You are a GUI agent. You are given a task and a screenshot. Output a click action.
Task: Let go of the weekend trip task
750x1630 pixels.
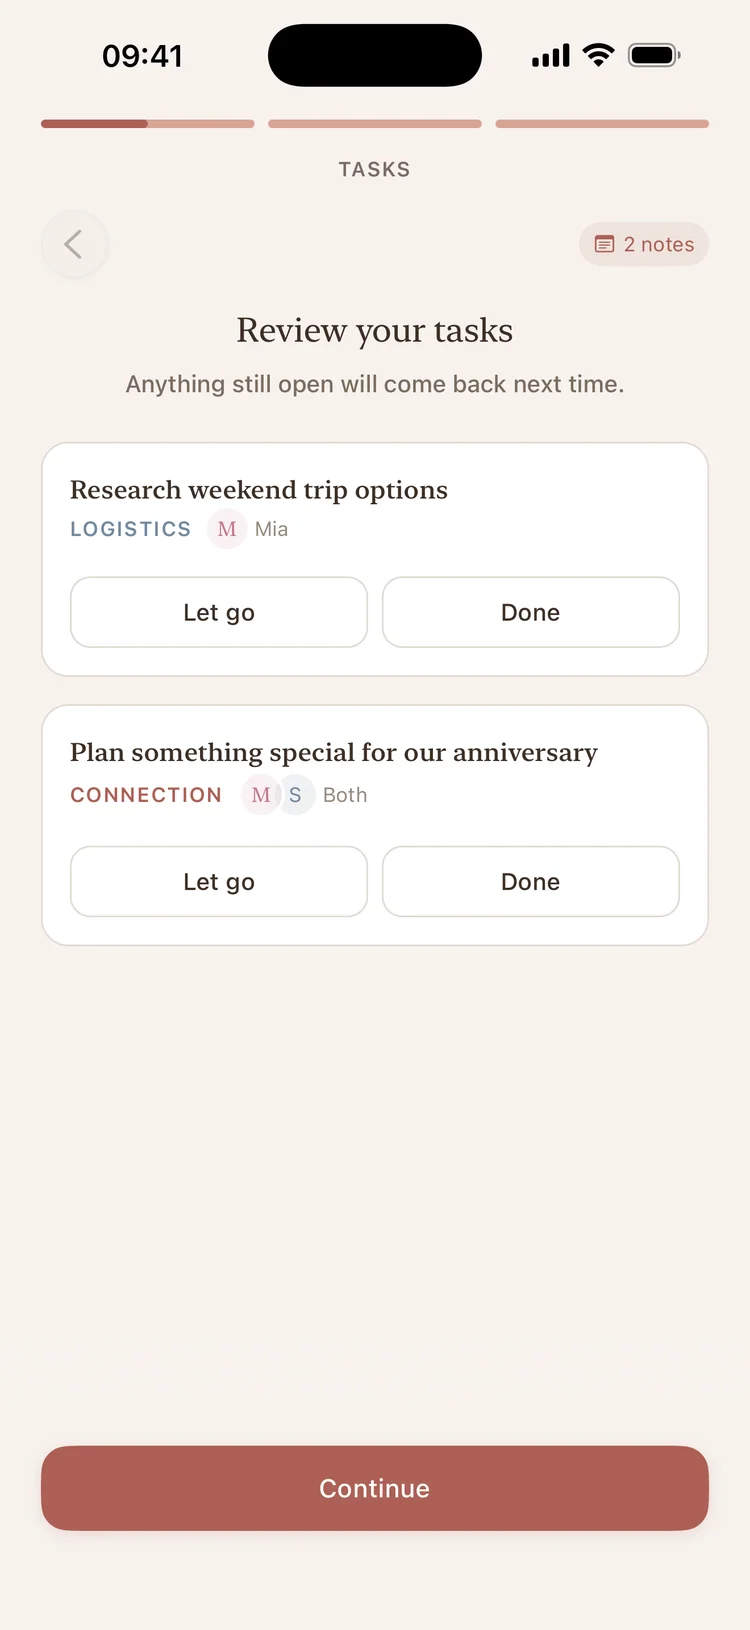tap(219, 612)
